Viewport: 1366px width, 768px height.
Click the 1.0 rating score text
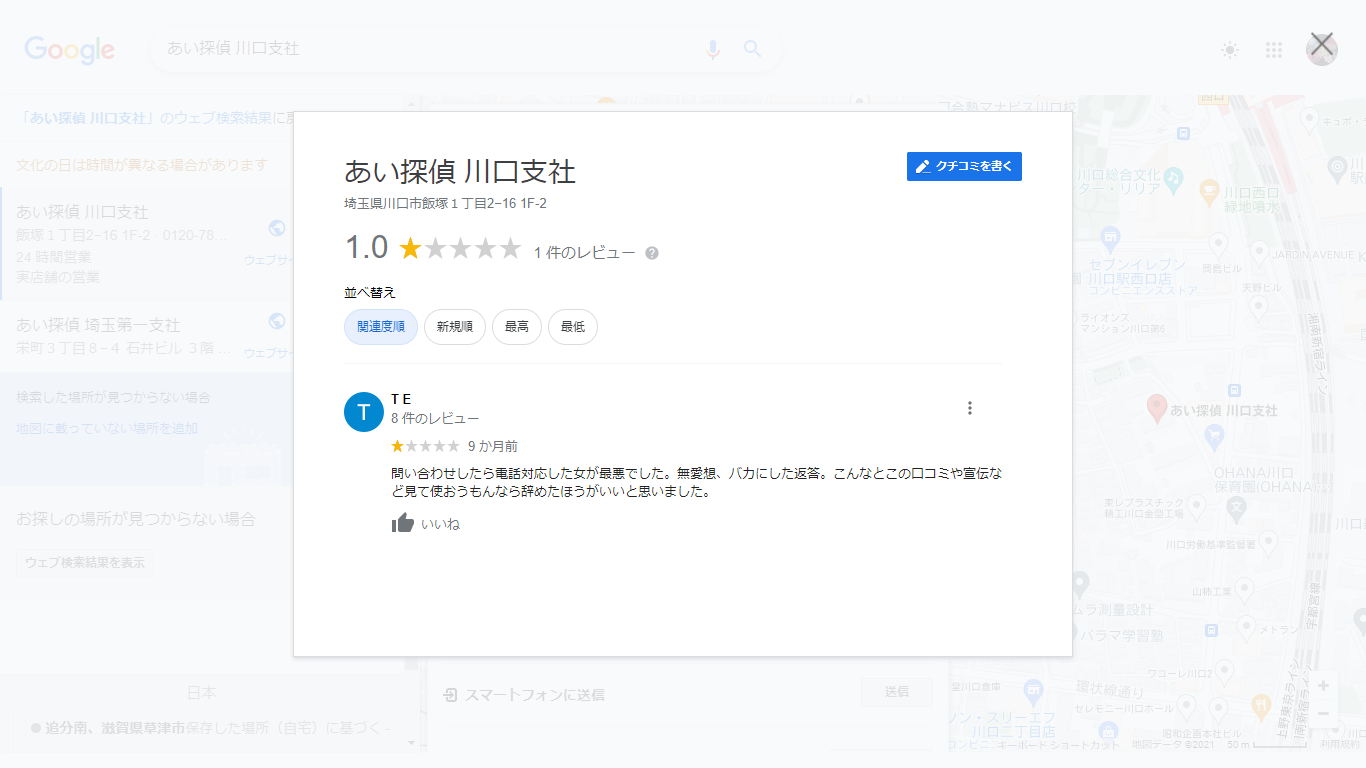[365, 248]
